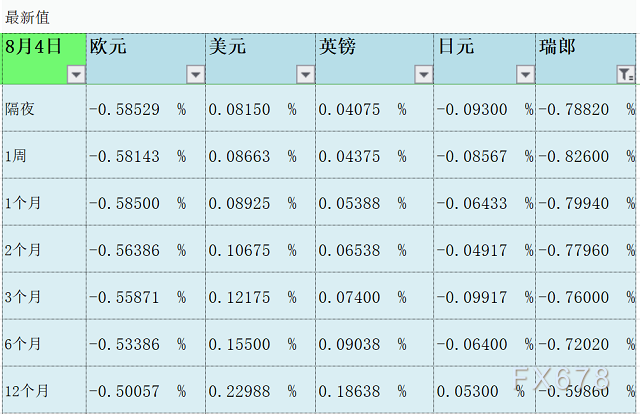Open the 日元 column filter dropdown
Screen dimensions: 640x414
click(x=525, y=75)
